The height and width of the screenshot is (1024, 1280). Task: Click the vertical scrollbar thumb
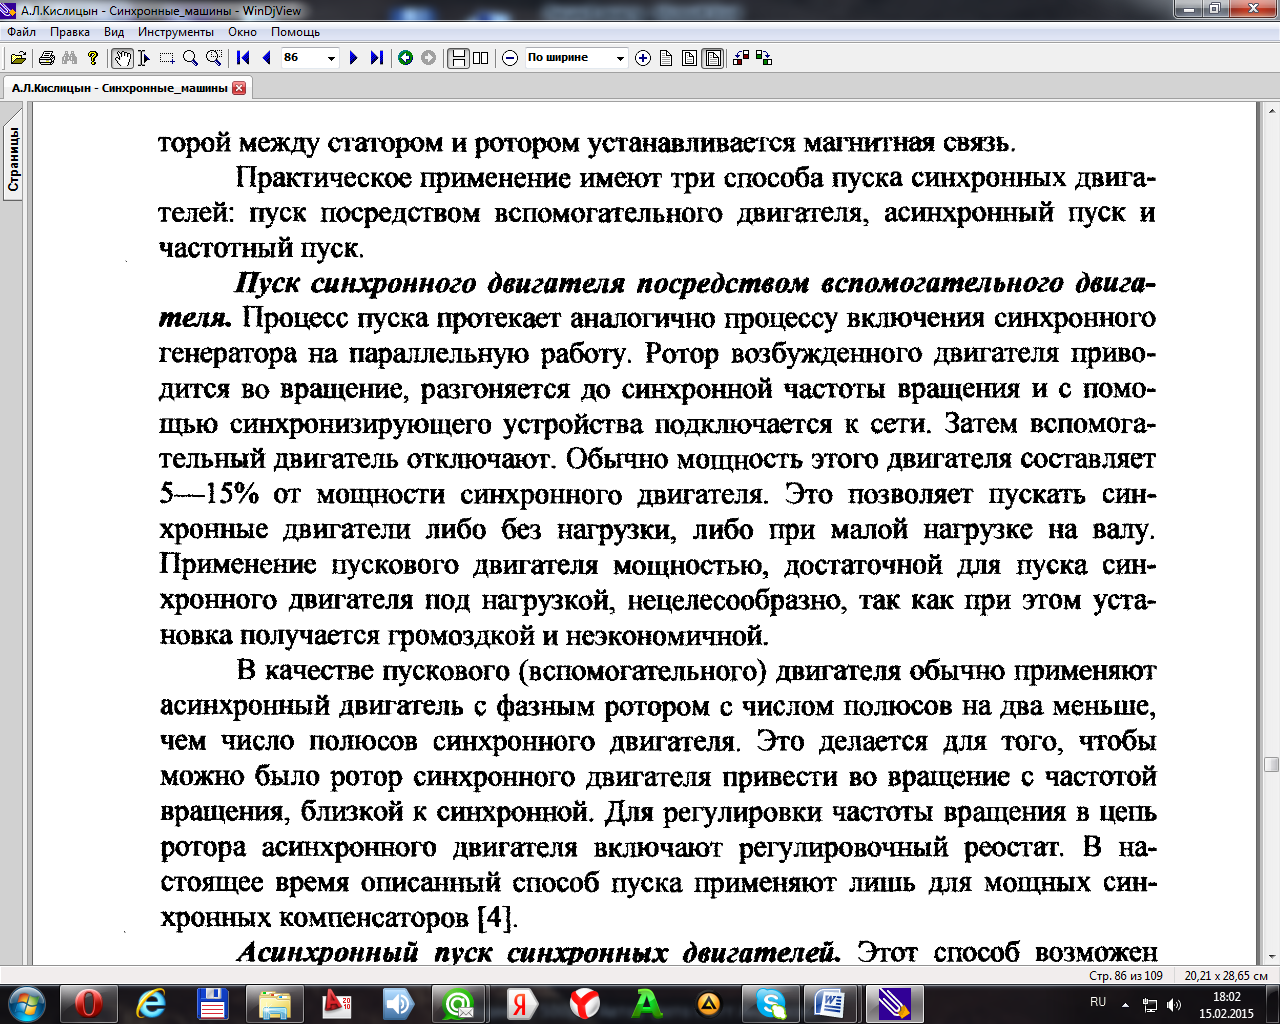coord(1271,764)
